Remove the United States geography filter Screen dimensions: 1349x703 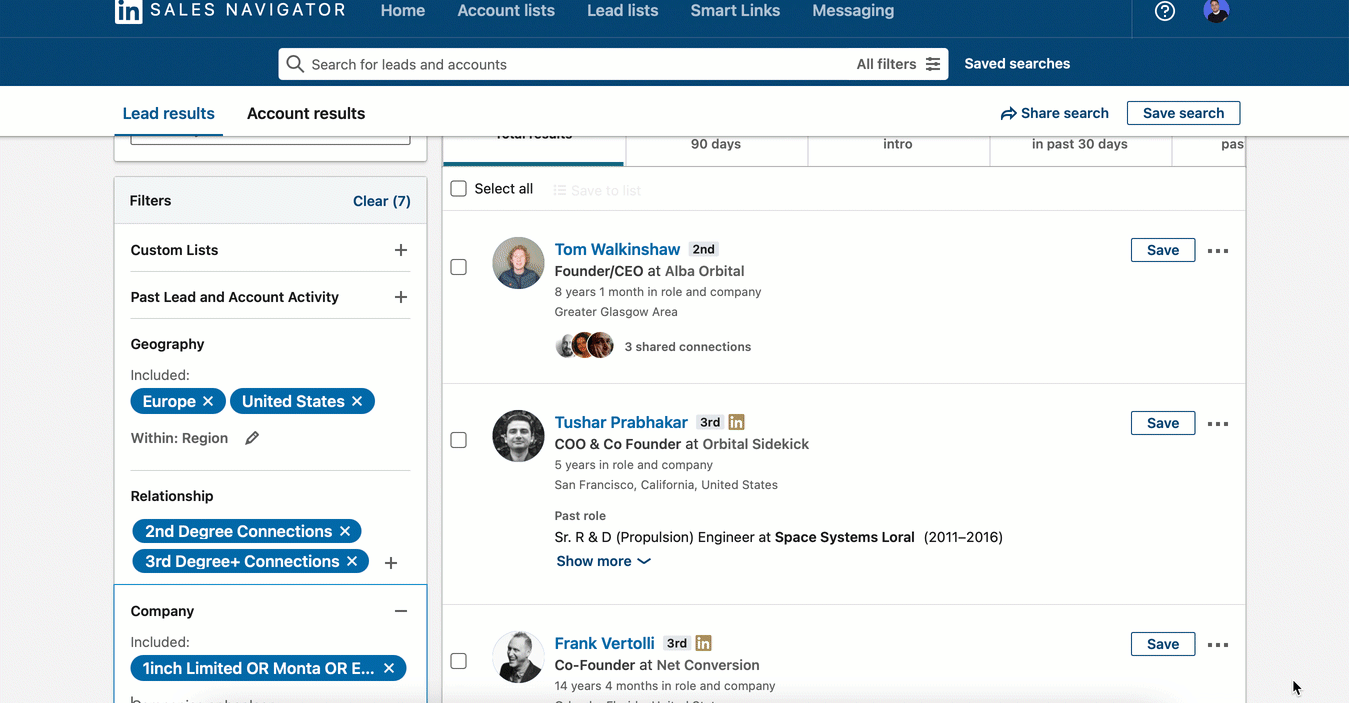click(x=357, y=401)
